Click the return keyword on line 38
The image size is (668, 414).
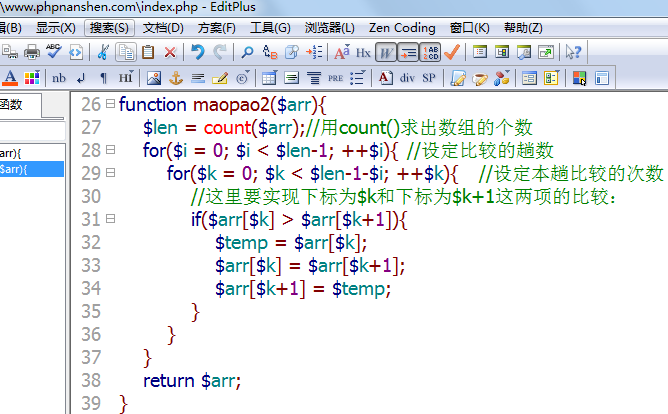169,380
